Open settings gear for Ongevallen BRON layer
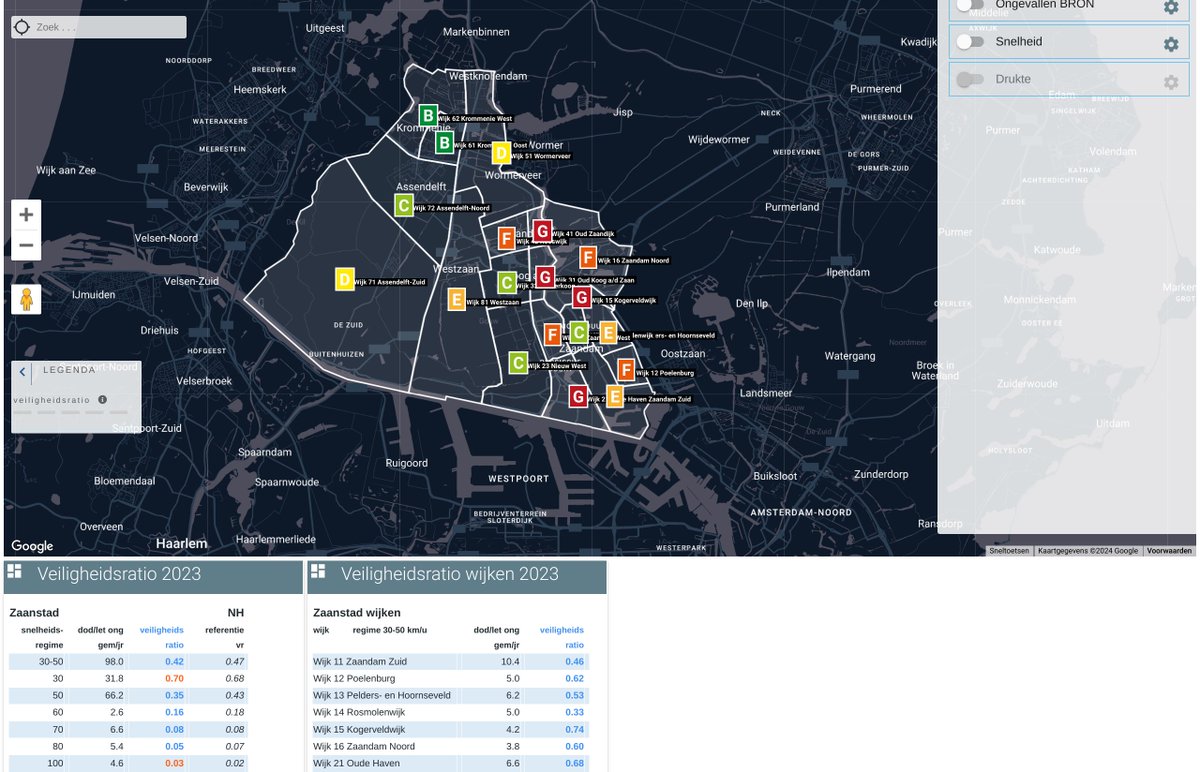The width and height of the screenshot is (1200, 772). click(1171, 7)
